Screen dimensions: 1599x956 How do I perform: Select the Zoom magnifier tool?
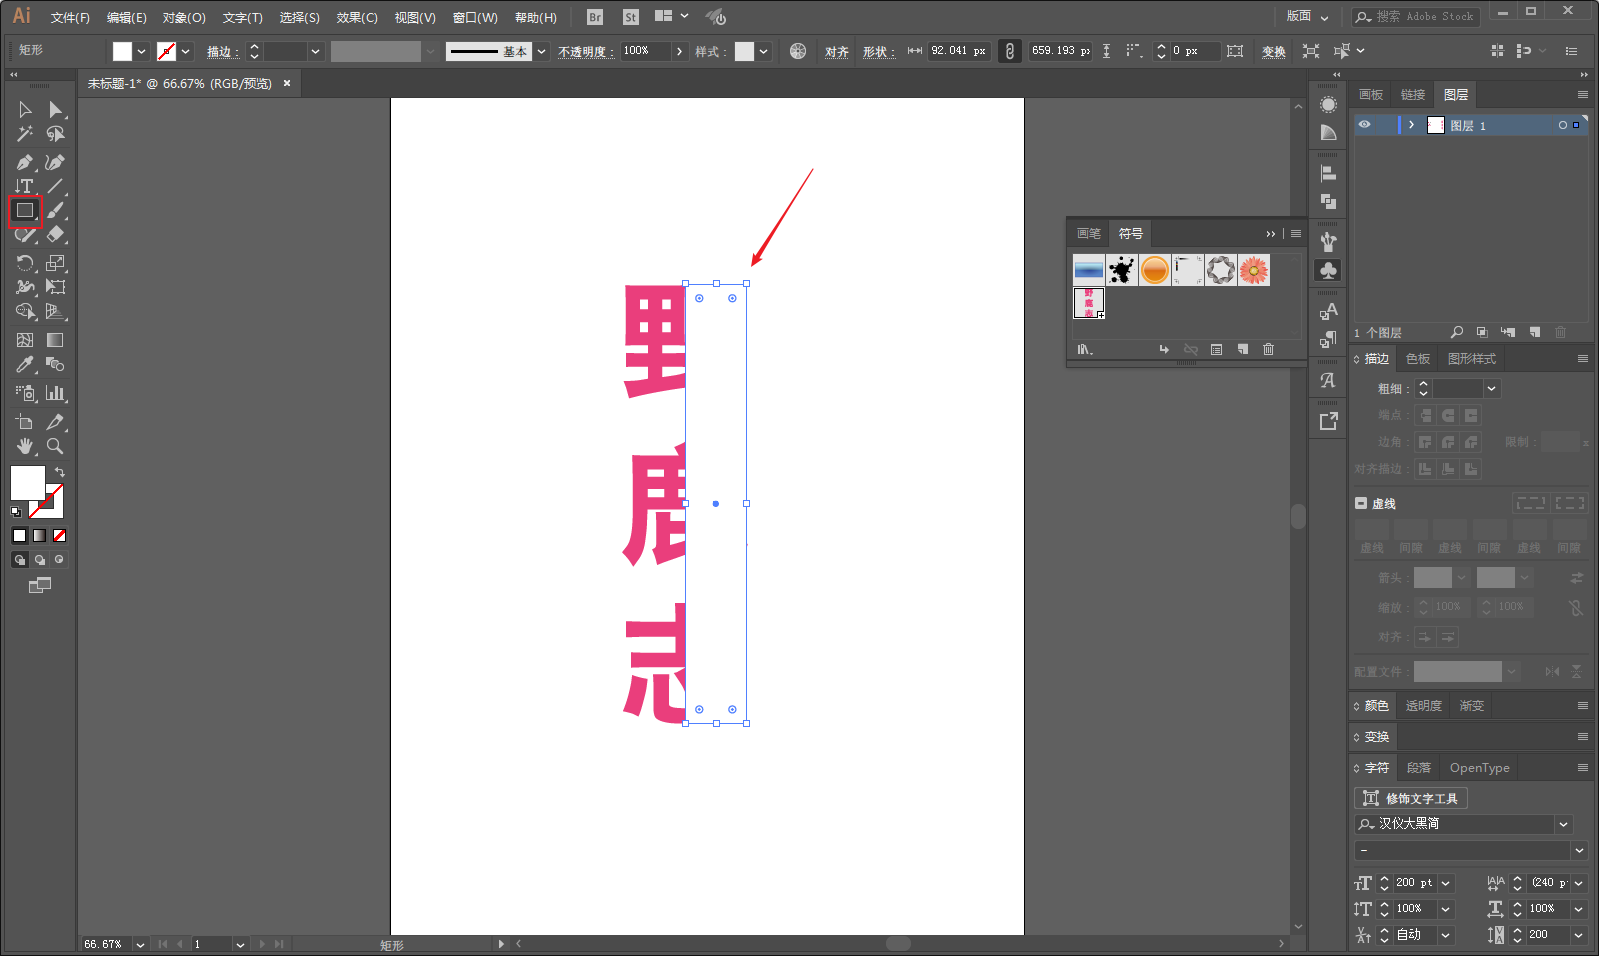(x=55, y=446)
